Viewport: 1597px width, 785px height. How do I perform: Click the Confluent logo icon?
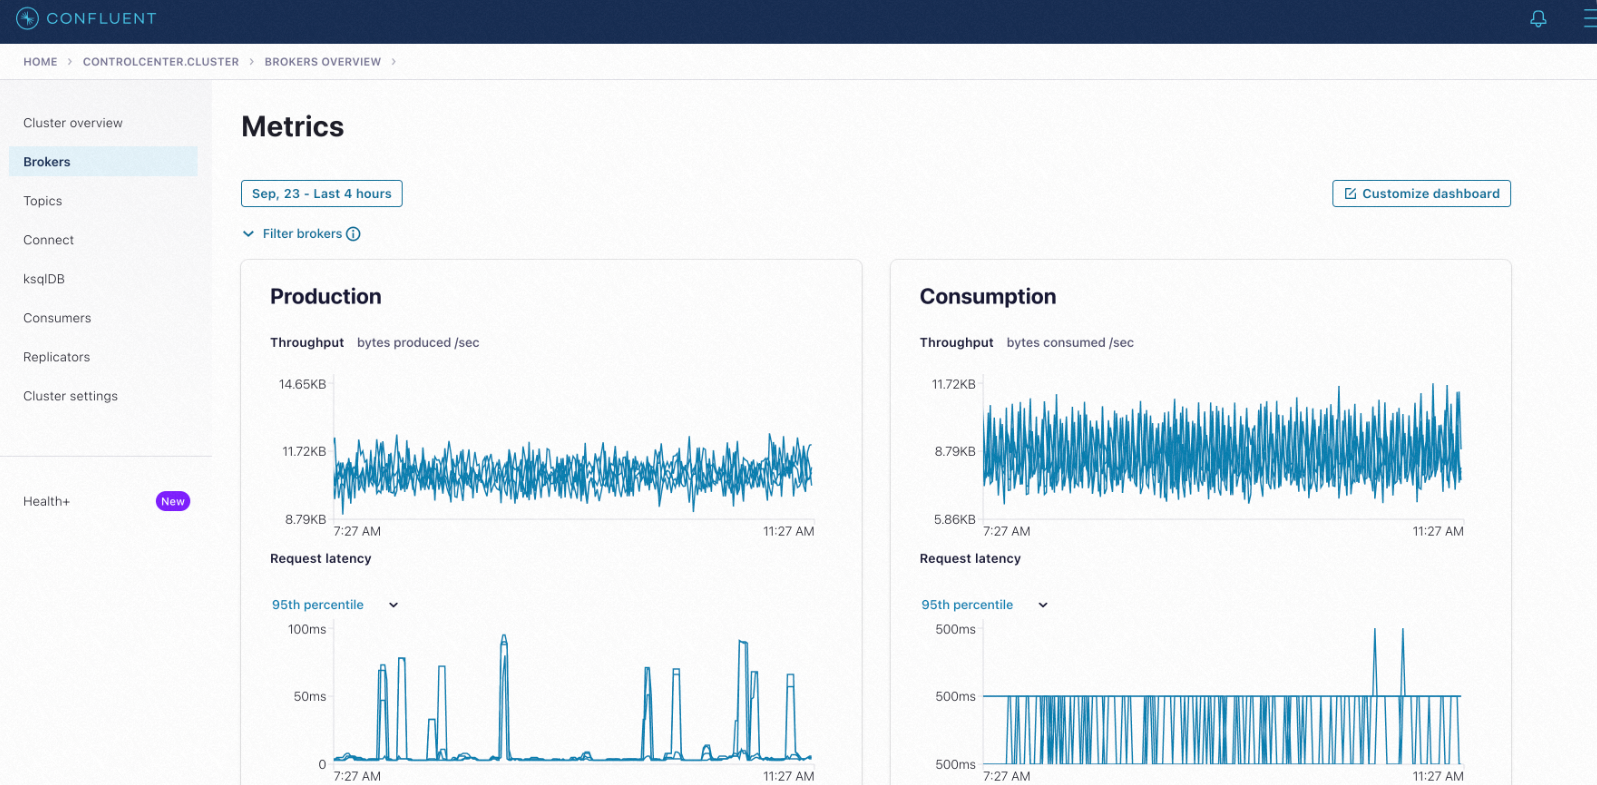click(27, 18)
